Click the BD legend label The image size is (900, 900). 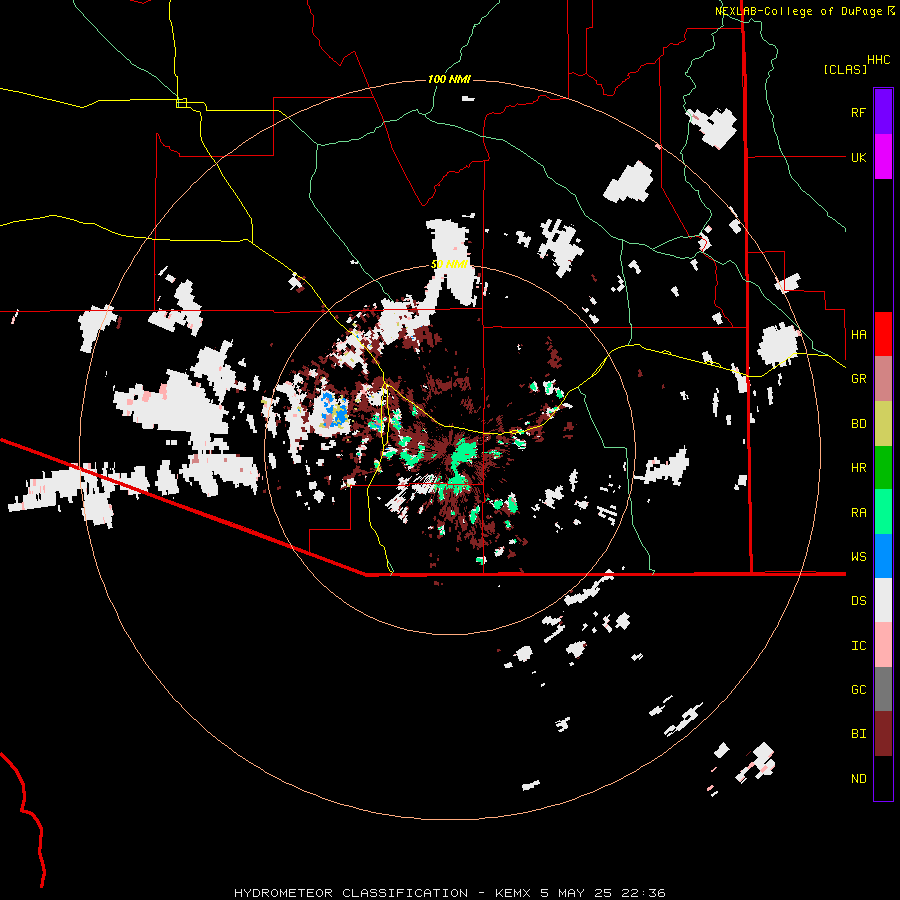click(858, 424)
